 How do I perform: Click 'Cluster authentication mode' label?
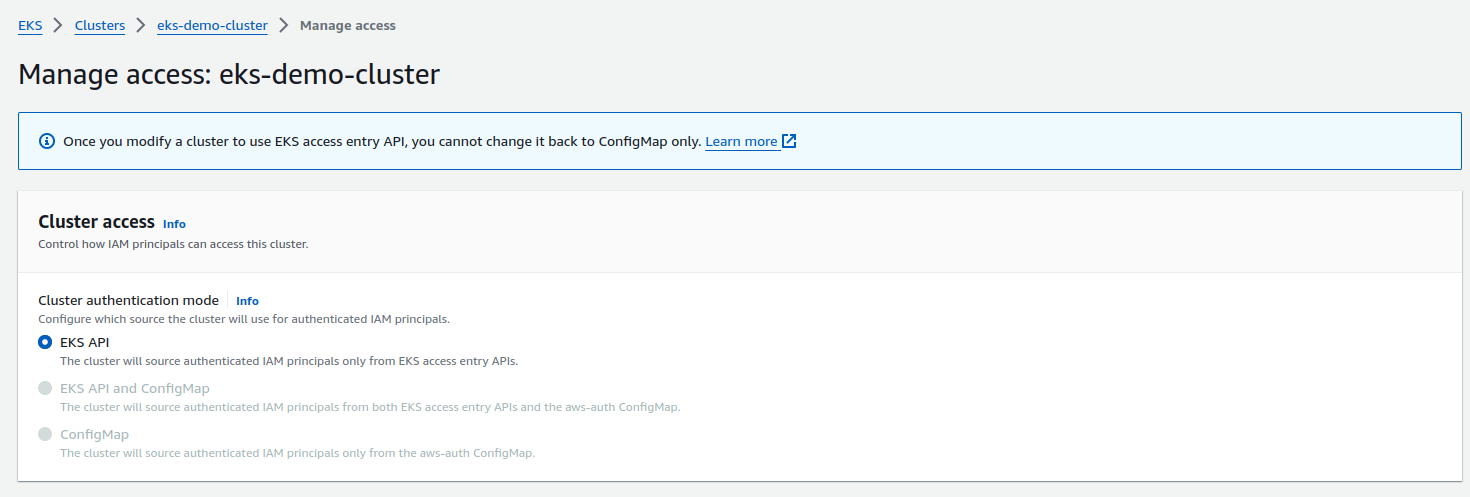(x=128, y=300)
